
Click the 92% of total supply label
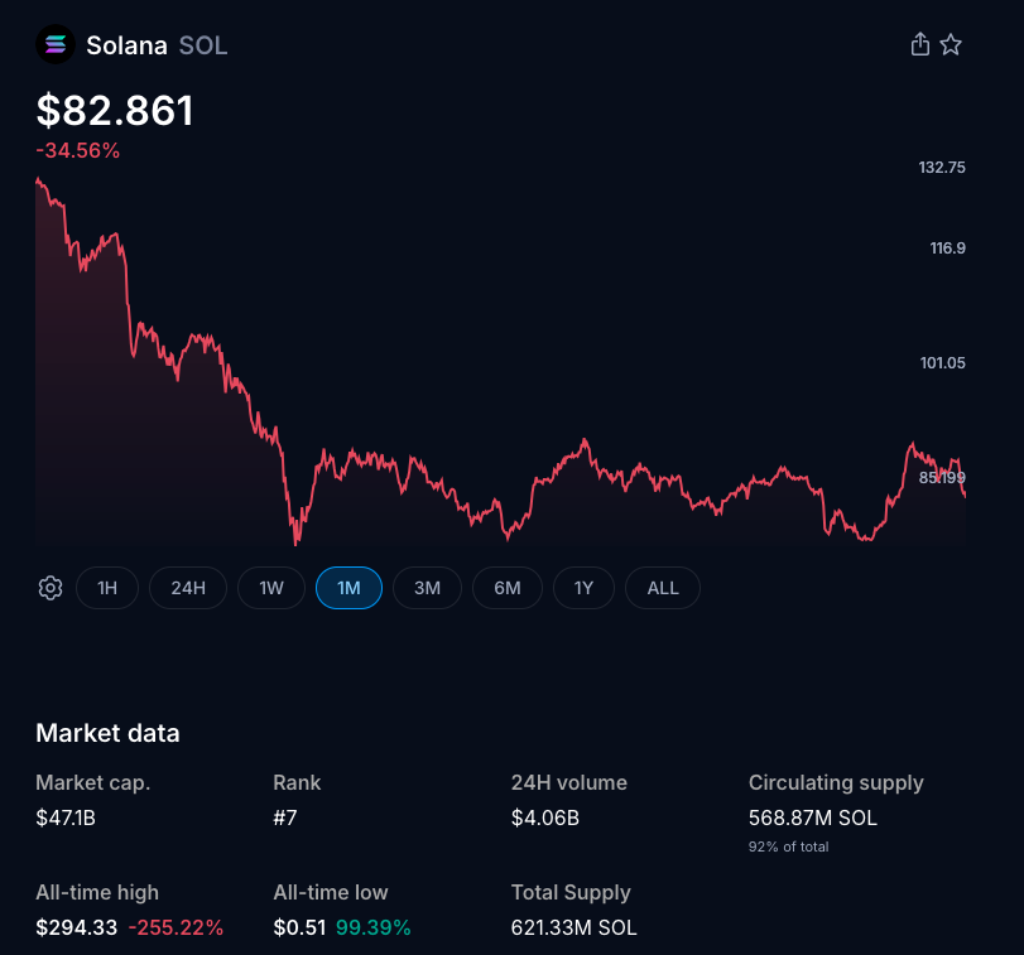click(786, 846)
